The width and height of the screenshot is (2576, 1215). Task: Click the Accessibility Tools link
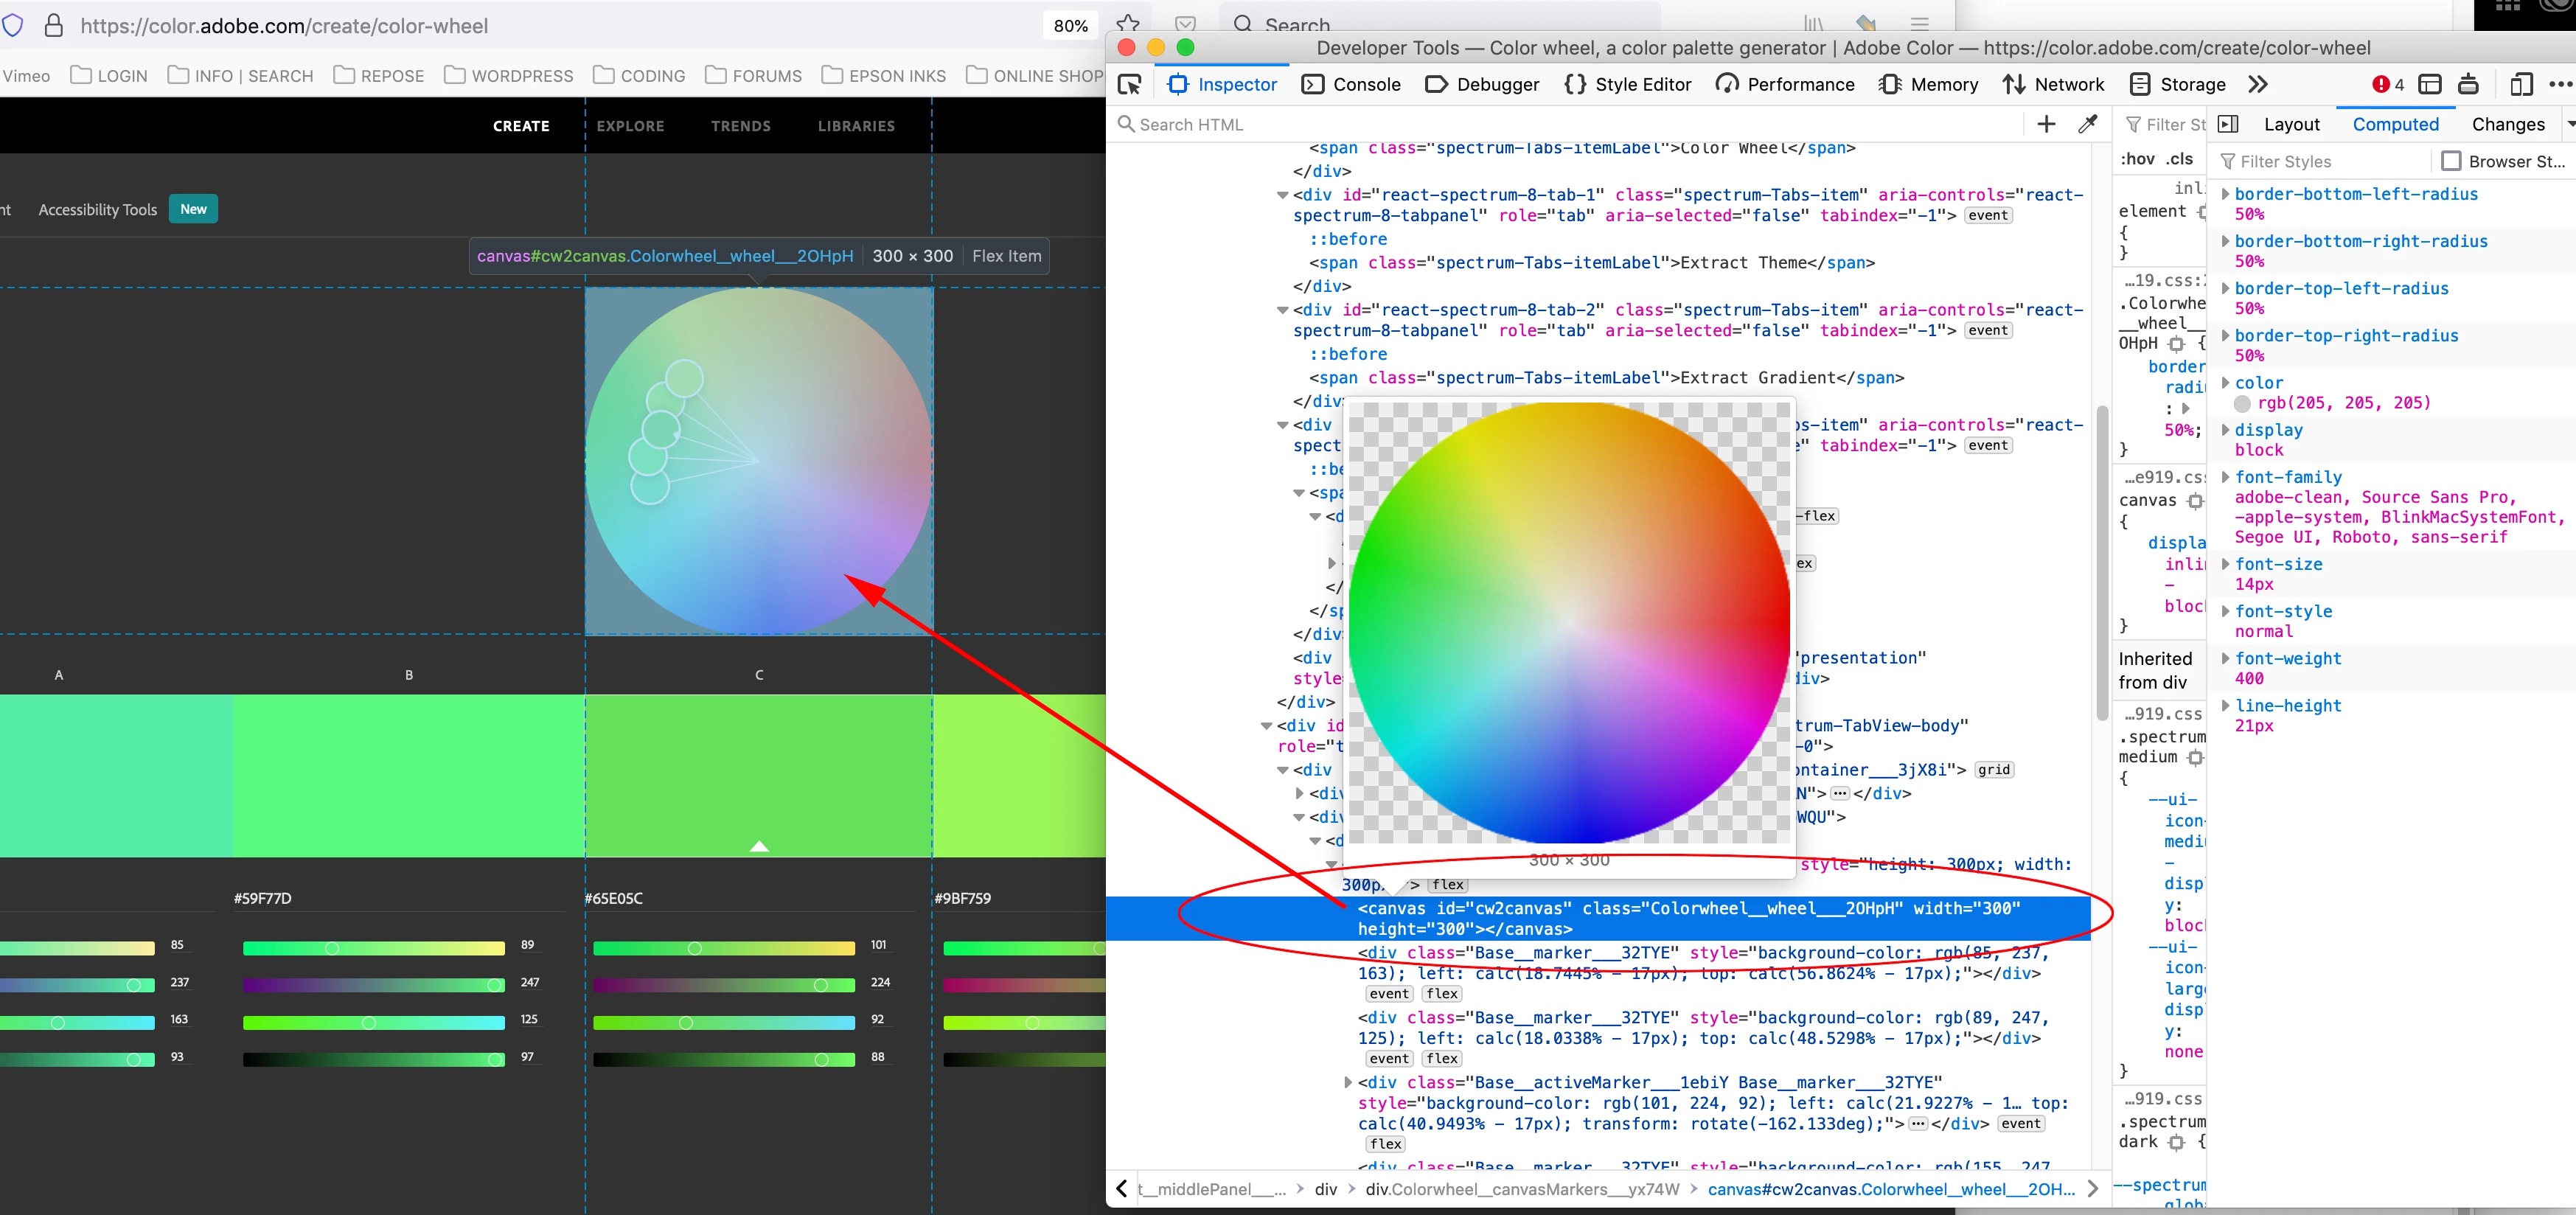pyautogui.click(x=98, y=210)
